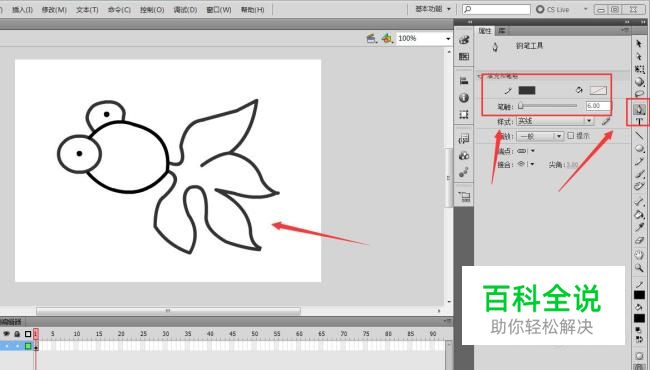Screen dimensions: 650x370
Task: Open the Align panel icon in dock
Action: pyautogui.click(x=464, y=81)
